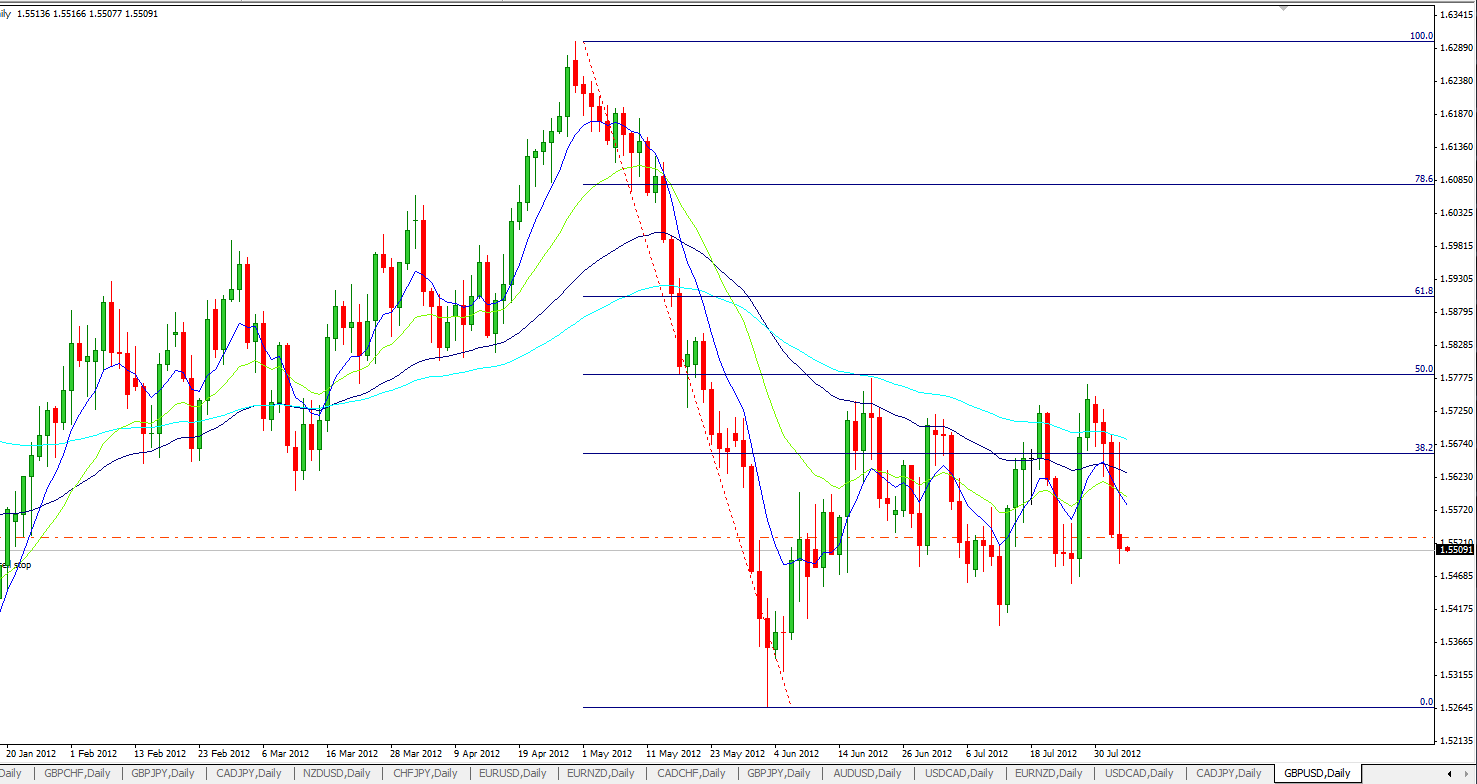Select the 100.0 Fibonacci level label
1477x784 pixels.
click(1421, 36)
